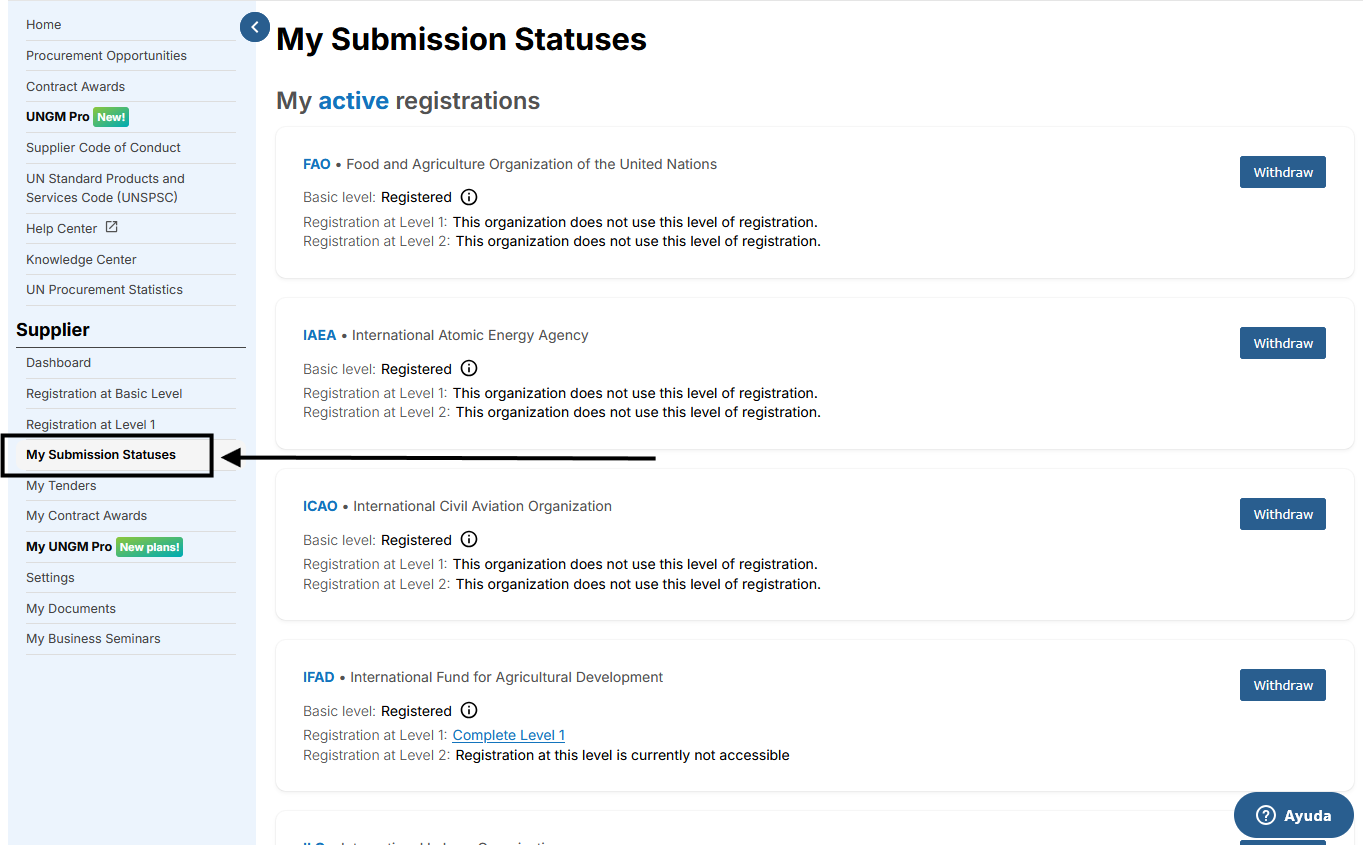This screenshot has height=845, width=1363.
Task: Click the New plans! badge in sidebar
Action: click(149, 547)
